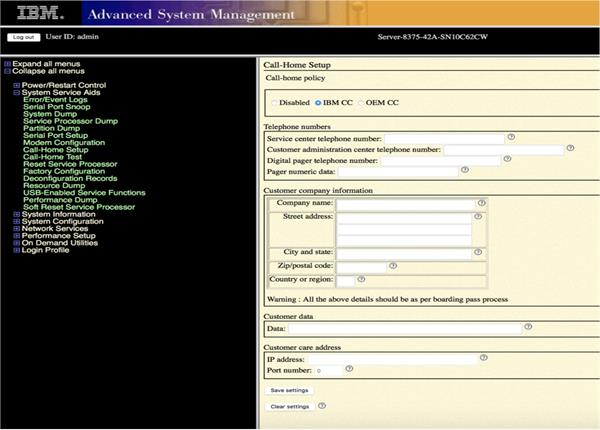This screenshot has width=600, height=430.
Task: Open Serial Port Setup page
Action: 55,135
